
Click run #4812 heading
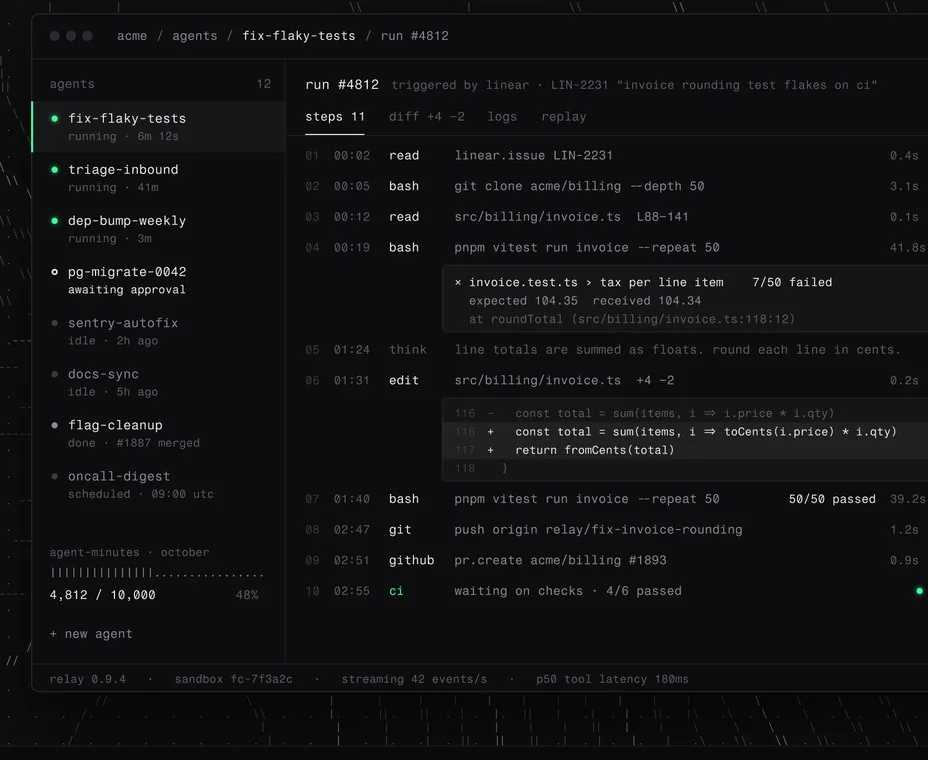pos(342,85)
